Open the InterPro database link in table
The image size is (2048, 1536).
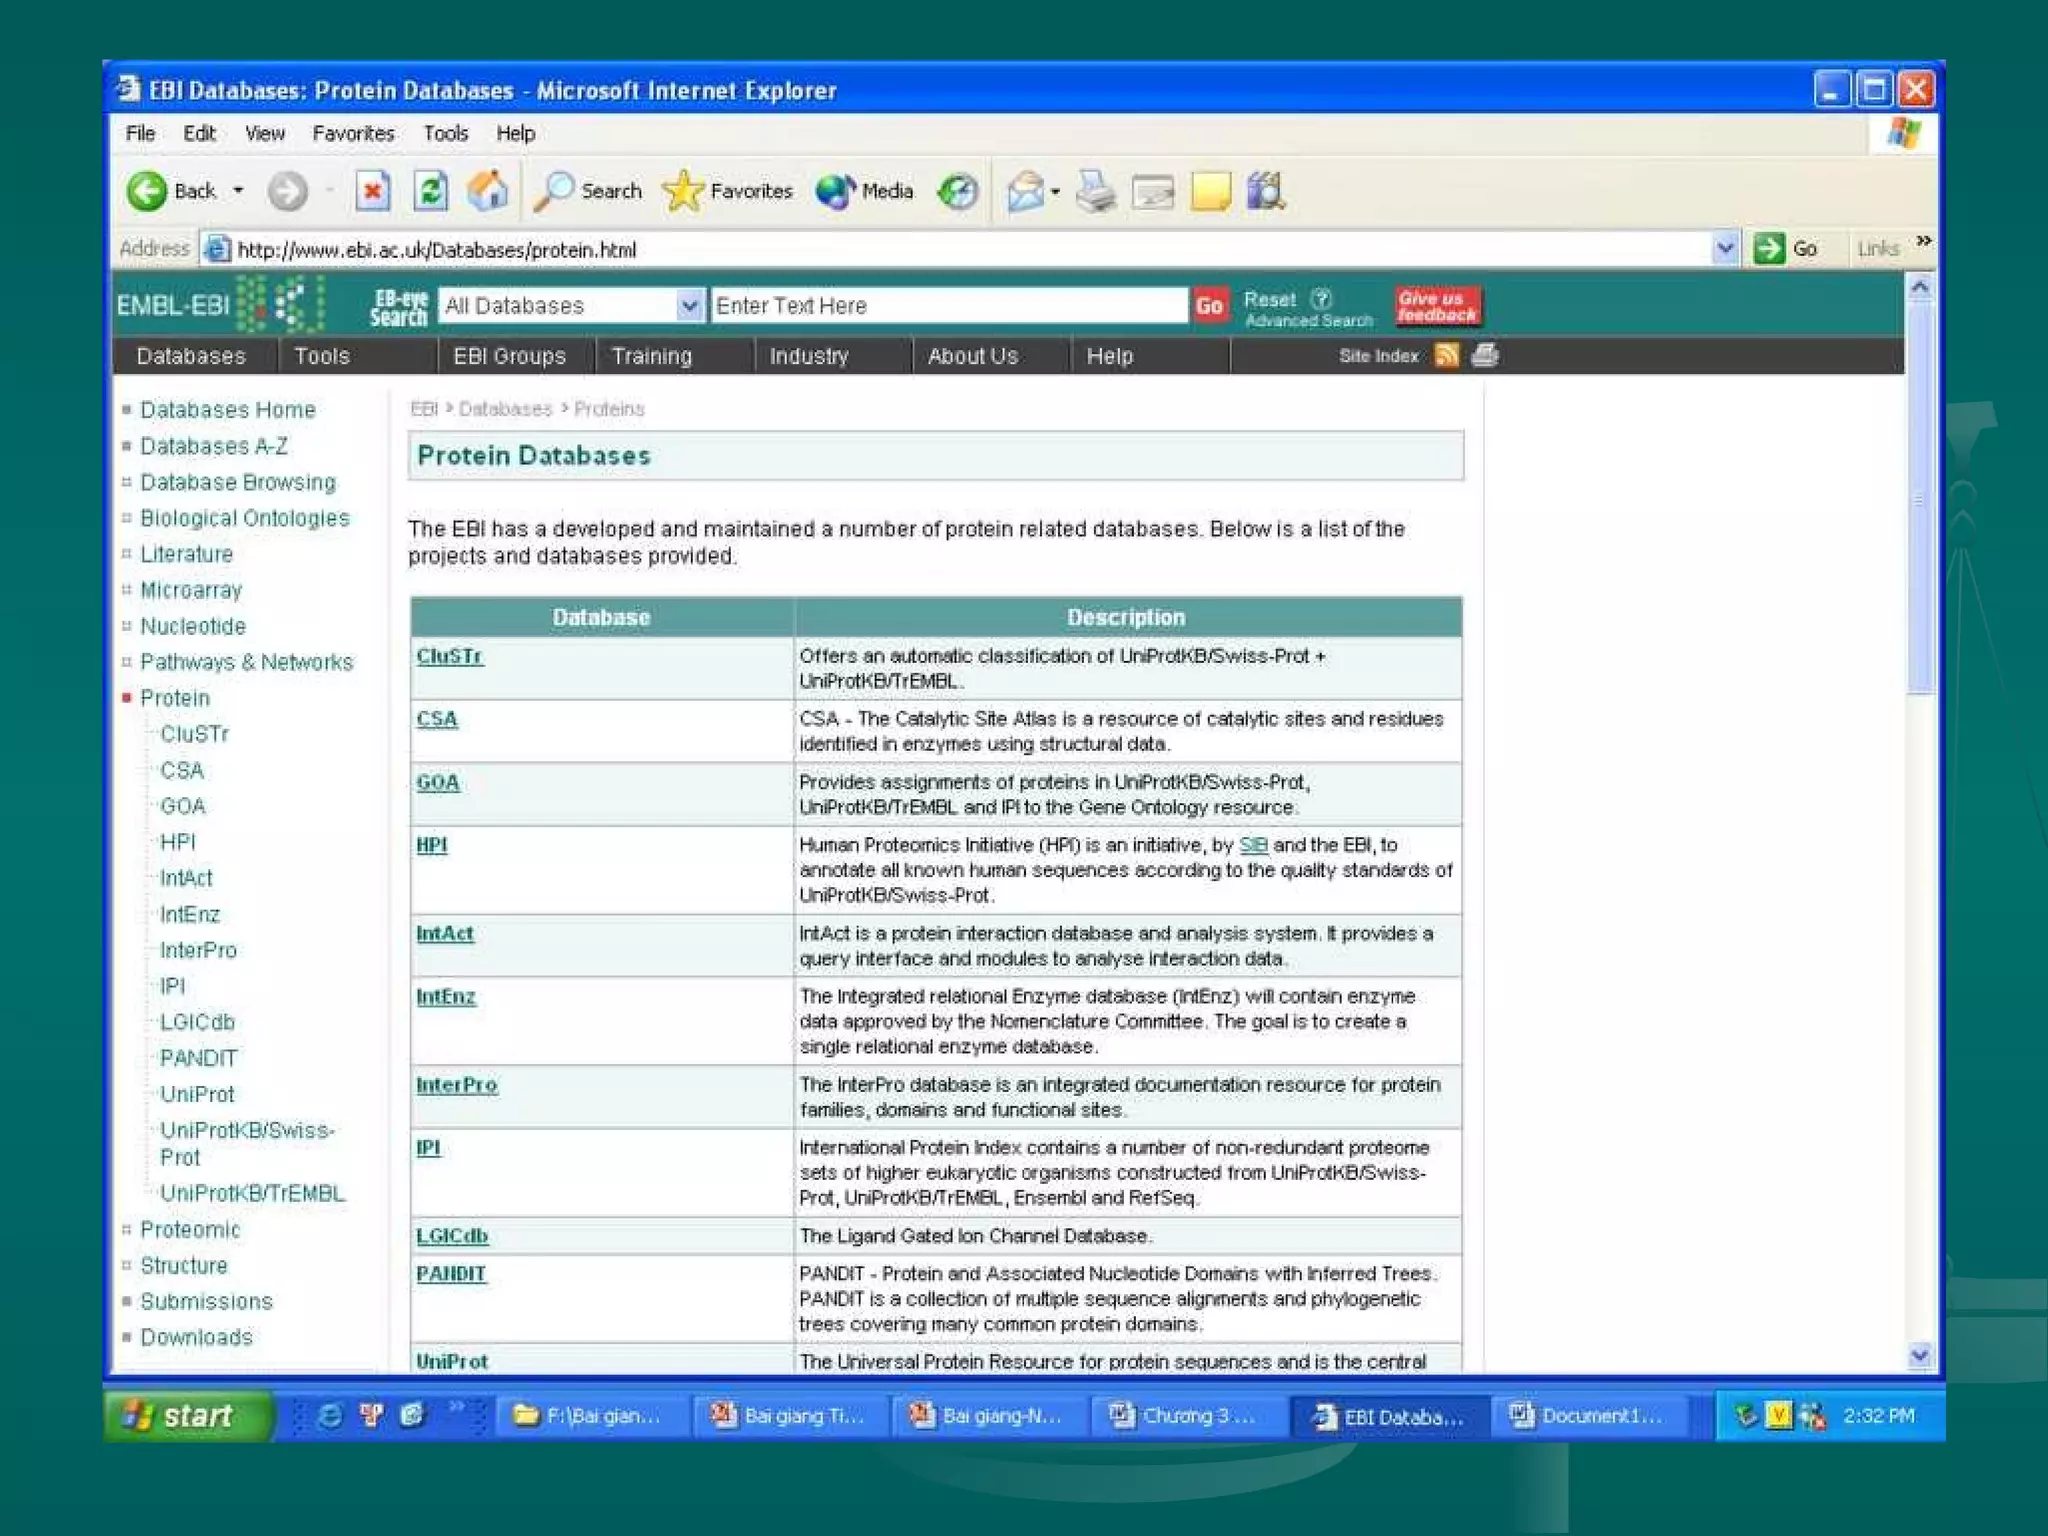coord(456,1084)
